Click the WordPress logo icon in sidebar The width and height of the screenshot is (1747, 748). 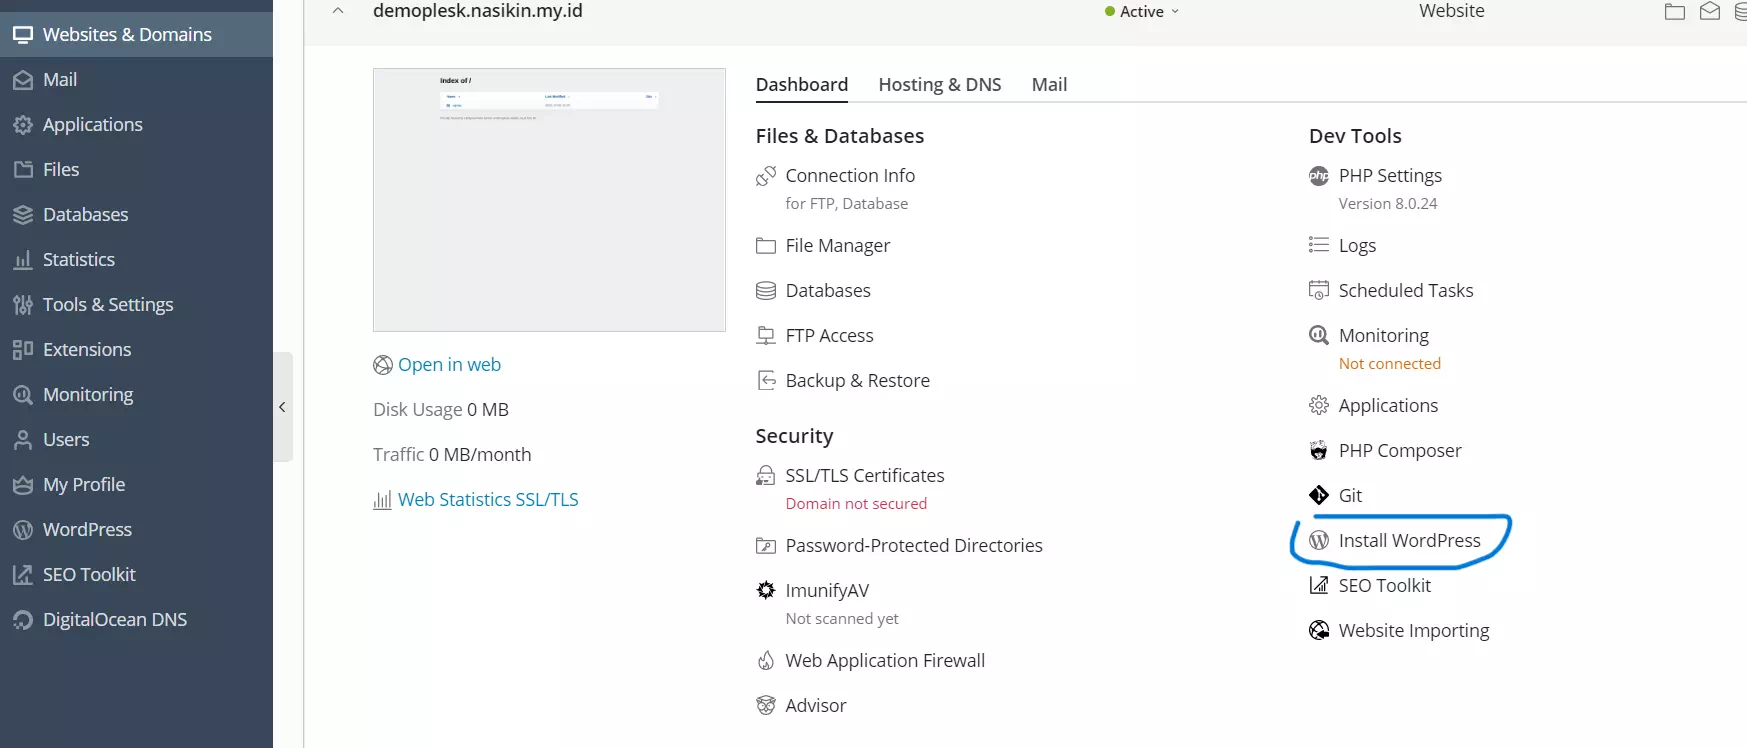pos(23,530)
